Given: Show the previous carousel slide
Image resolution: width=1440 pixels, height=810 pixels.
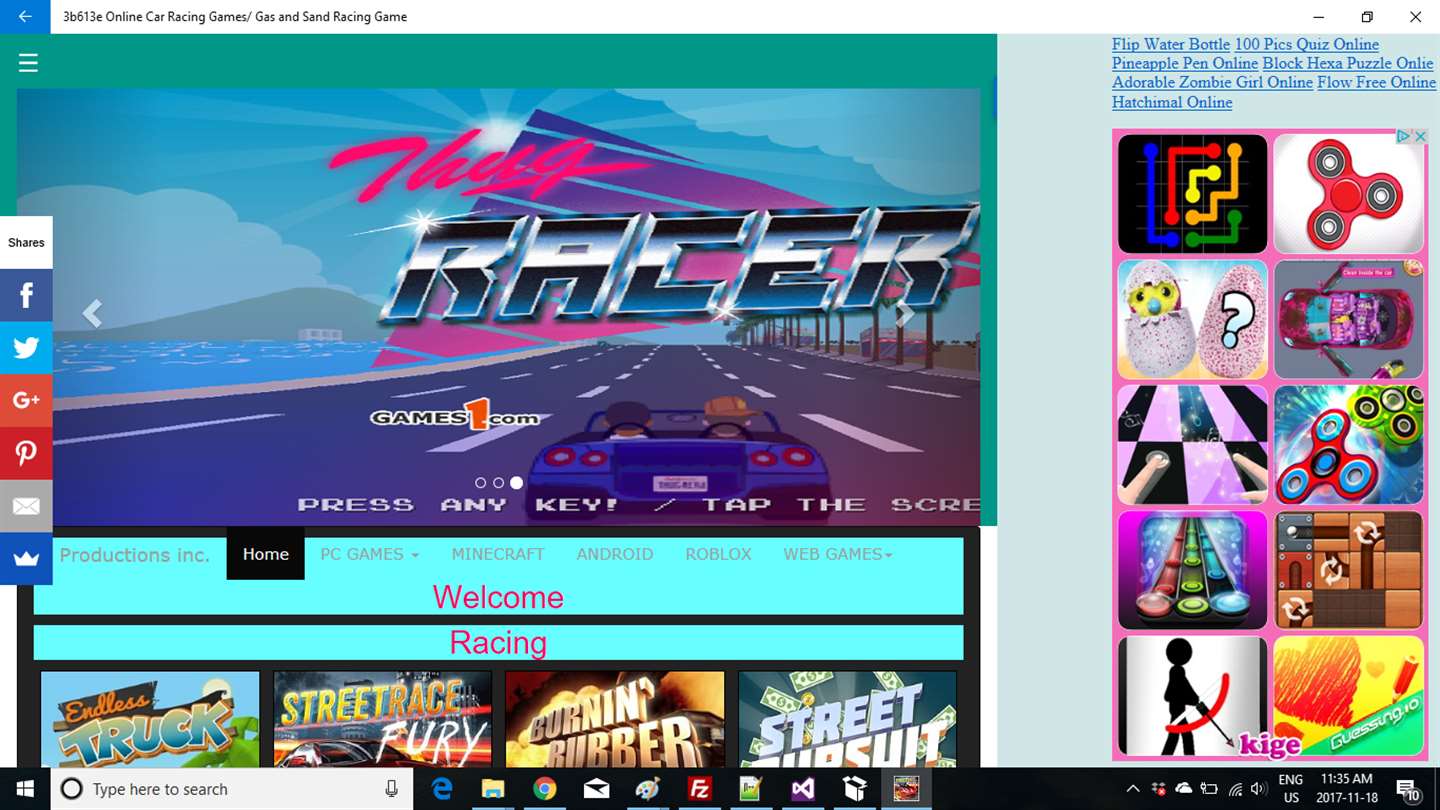Looking at the screenshot, I should coord(92,314).
